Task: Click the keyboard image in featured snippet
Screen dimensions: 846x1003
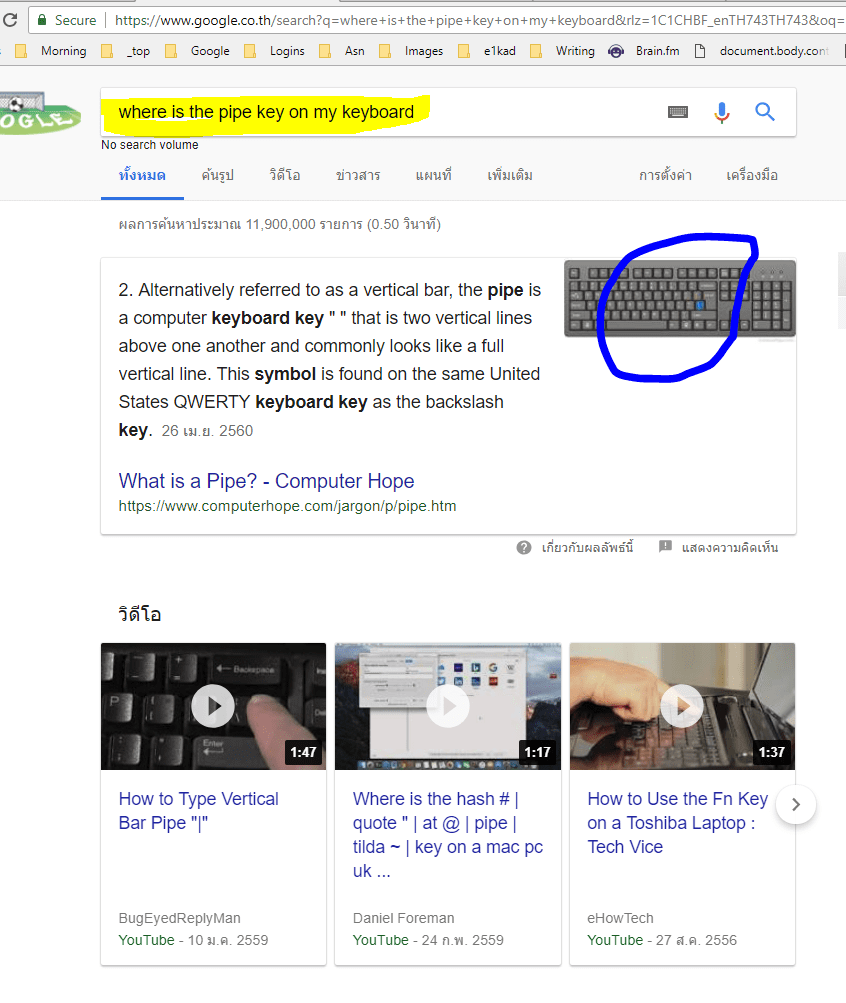Action: click(x=680, y=298)
